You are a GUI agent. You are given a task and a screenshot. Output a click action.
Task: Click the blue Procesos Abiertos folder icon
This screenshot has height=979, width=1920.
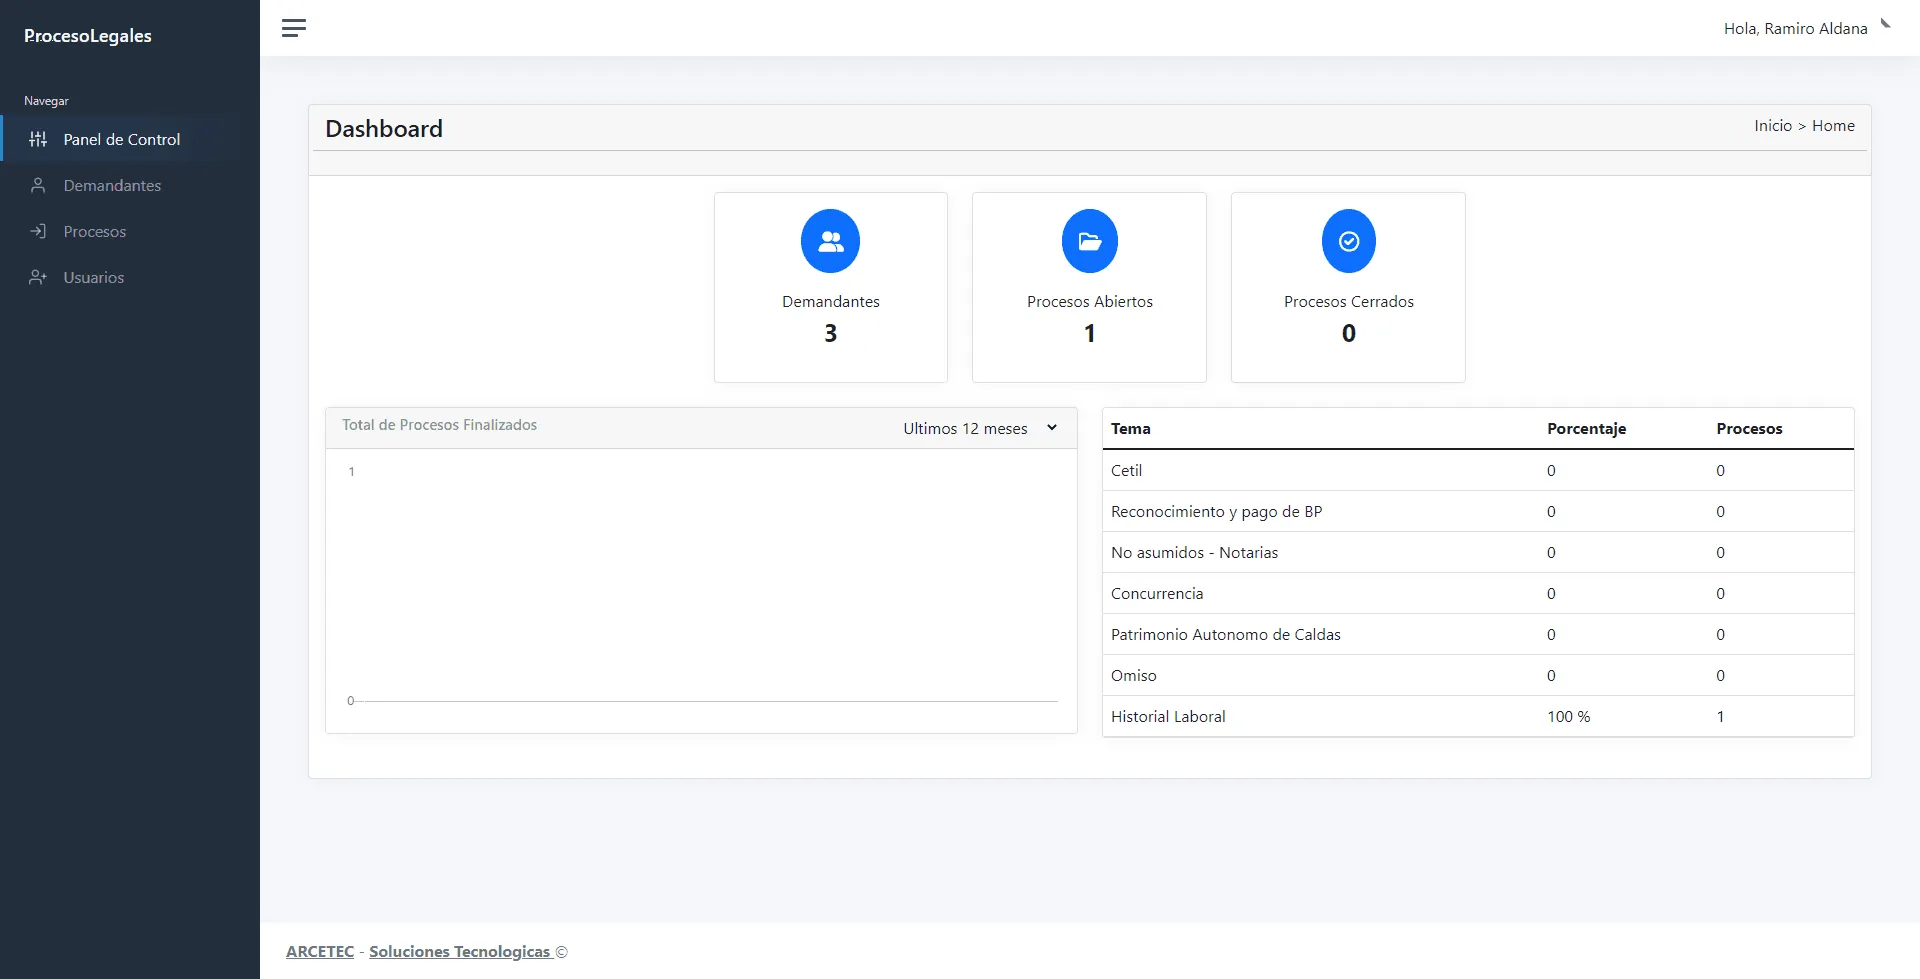[1089, 241]
